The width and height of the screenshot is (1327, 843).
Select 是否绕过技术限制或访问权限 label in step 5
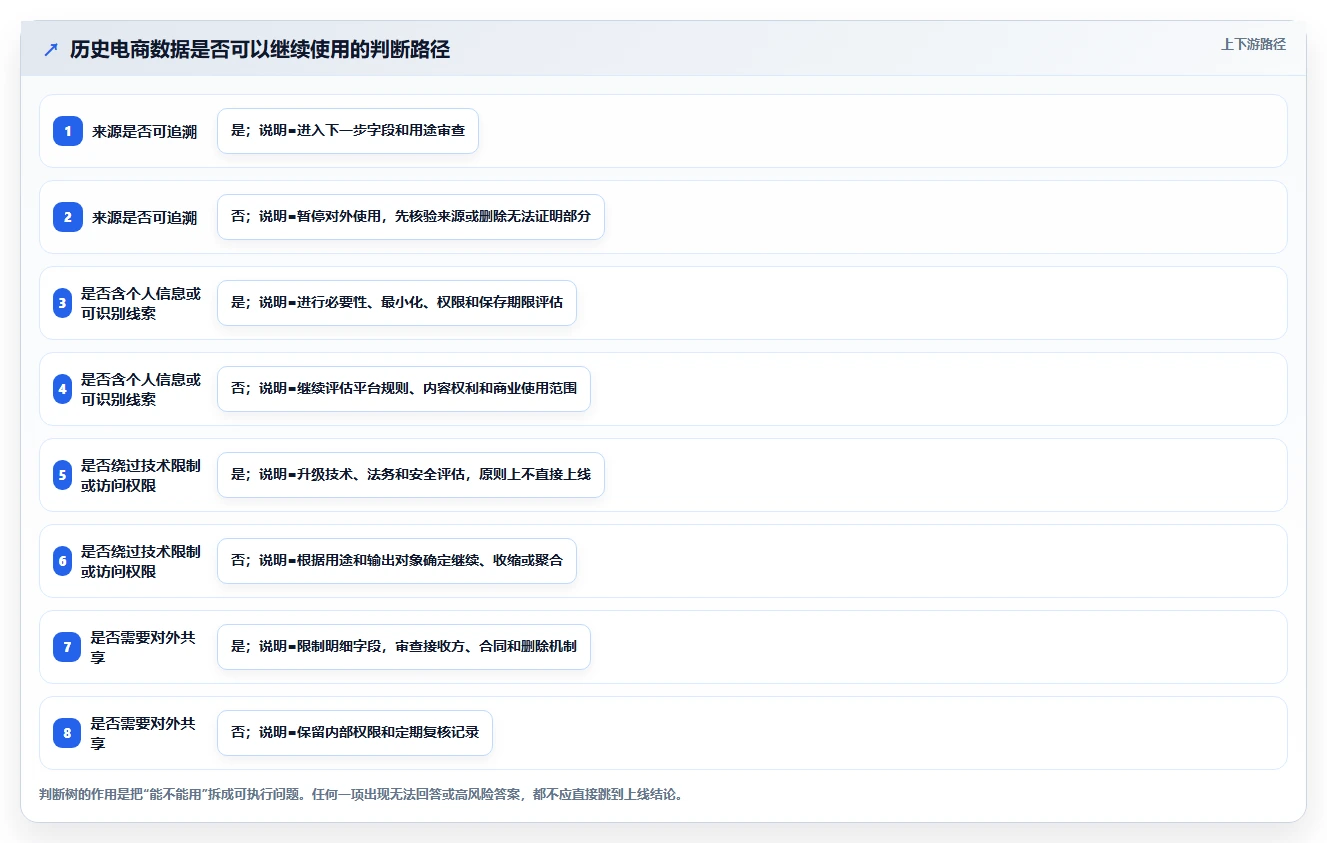[x=141, y=475]
